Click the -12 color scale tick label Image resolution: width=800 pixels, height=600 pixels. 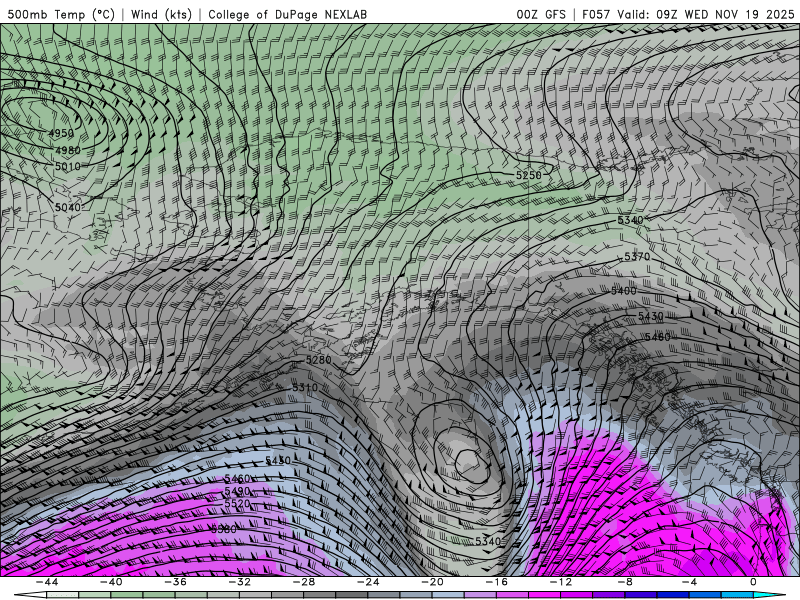point(561,582)
